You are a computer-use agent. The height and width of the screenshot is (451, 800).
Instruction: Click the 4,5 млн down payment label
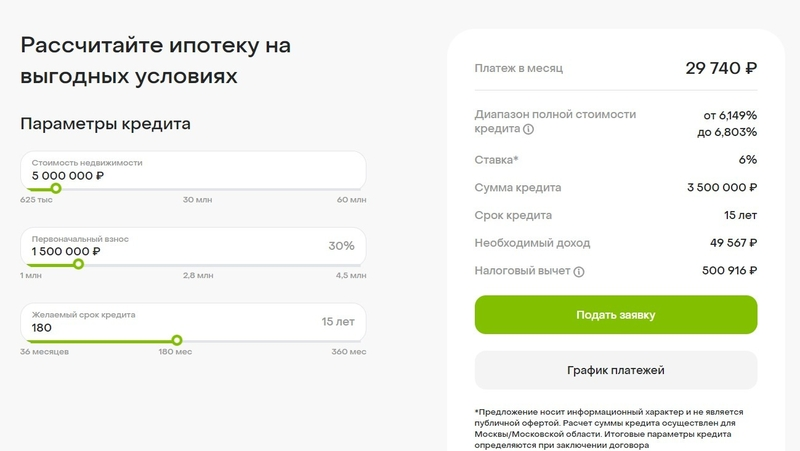351,276
